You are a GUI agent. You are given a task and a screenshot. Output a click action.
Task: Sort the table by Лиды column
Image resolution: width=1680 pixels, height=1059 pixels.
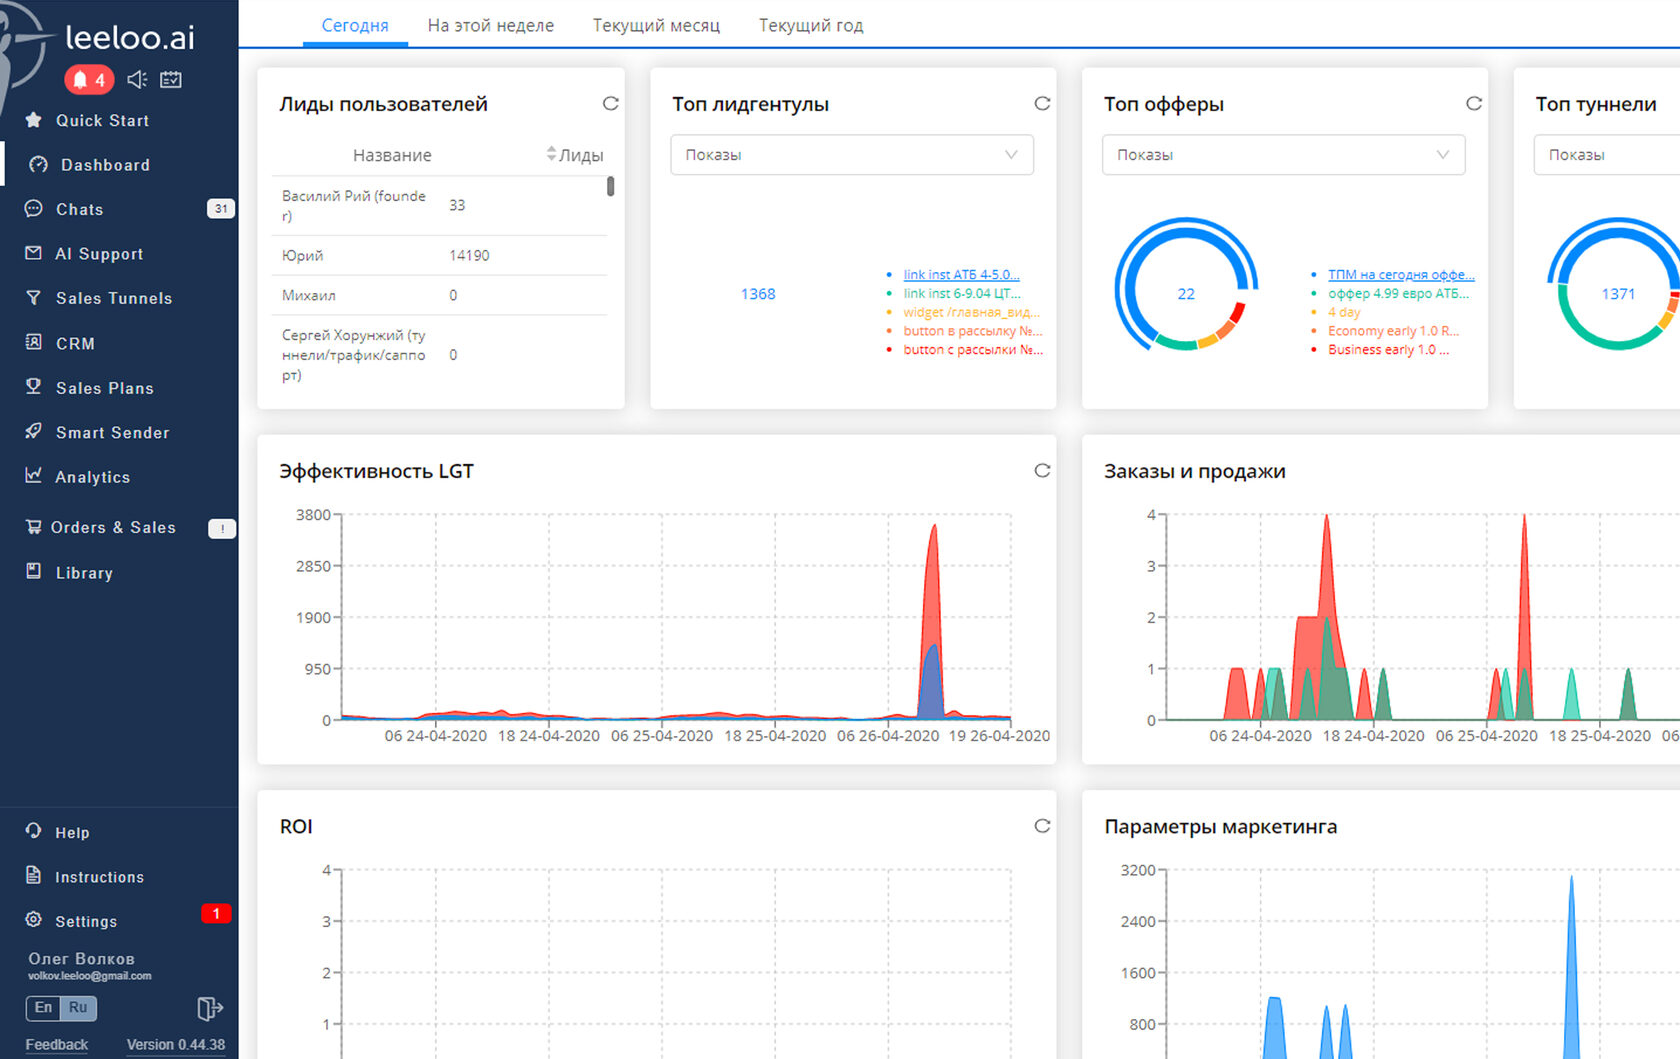point(575,155)
